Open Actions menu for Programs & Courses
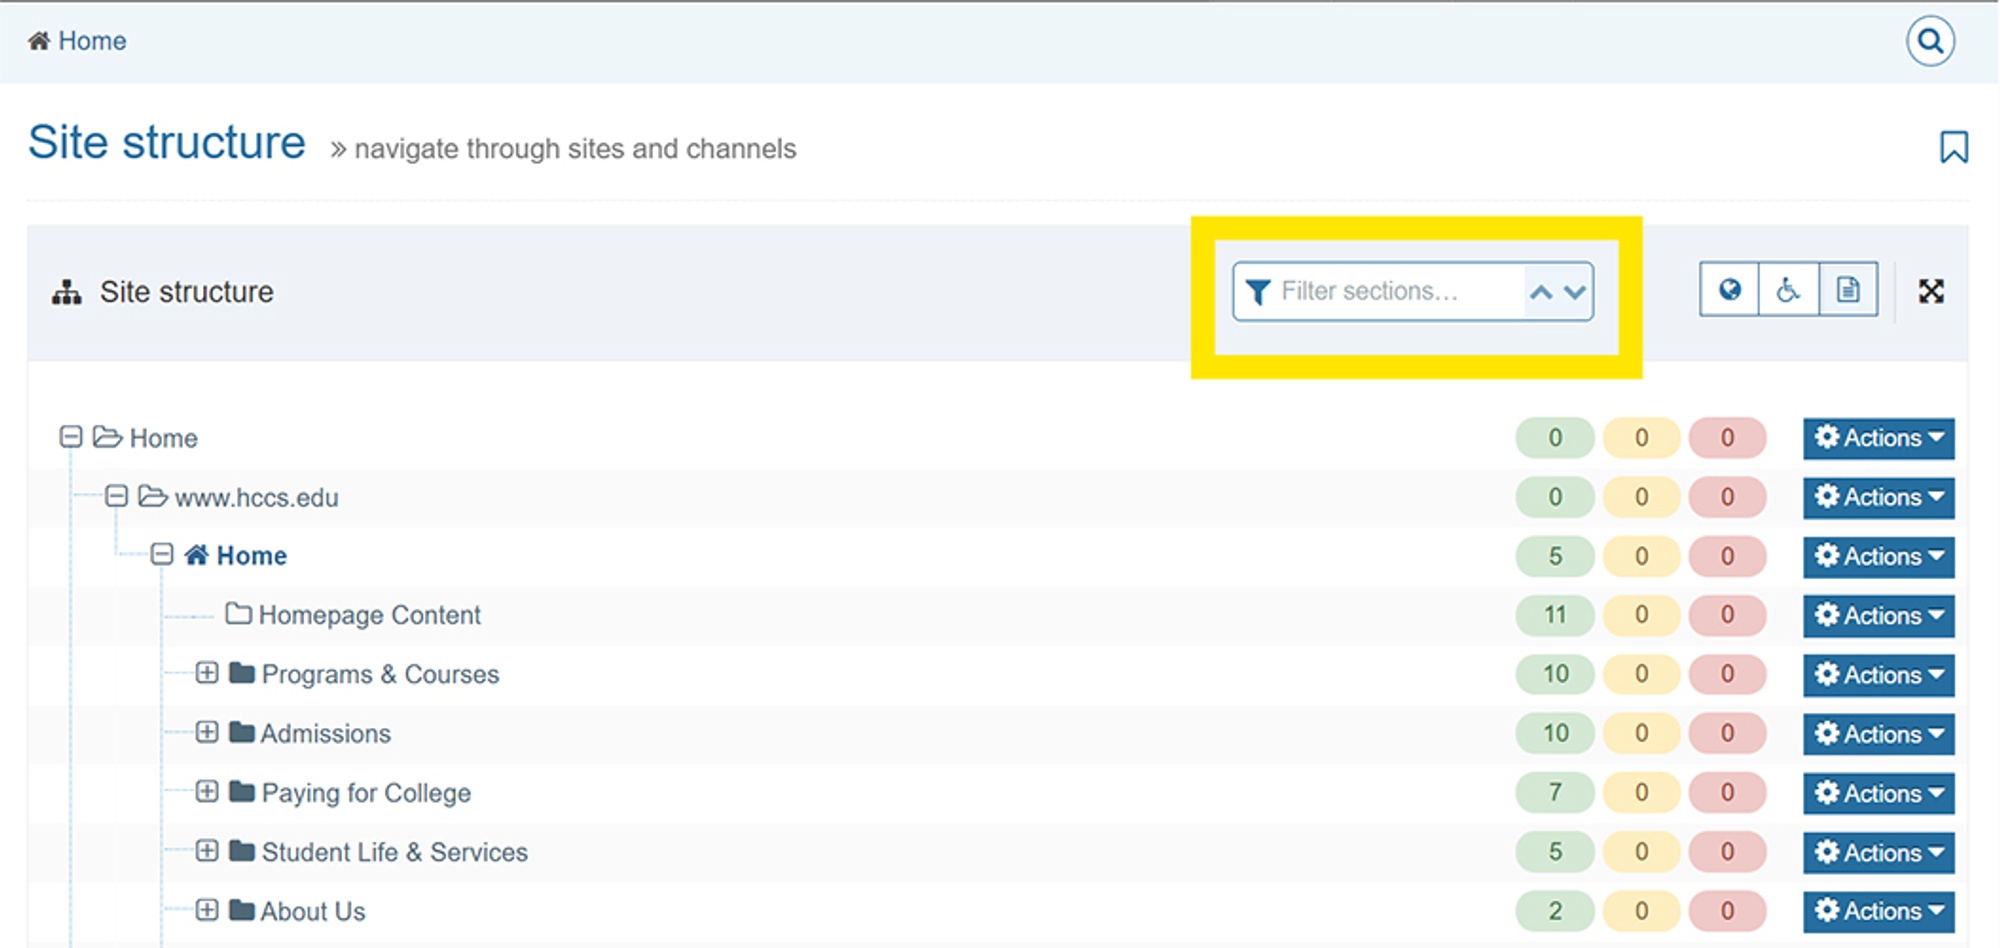The width and height of the screenshot is (2000, 948). coord(1879,675)
